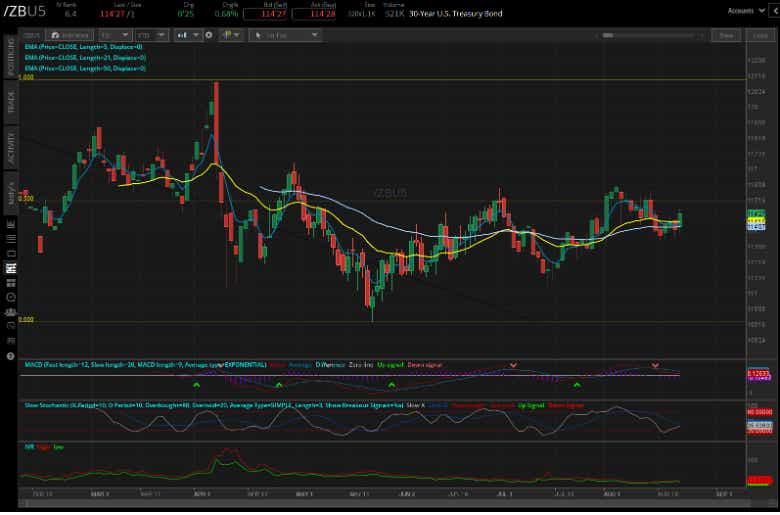Open the cursor drawing tool dropdown
This screenshot has width=780, height=515.
[x=285, y=35]
